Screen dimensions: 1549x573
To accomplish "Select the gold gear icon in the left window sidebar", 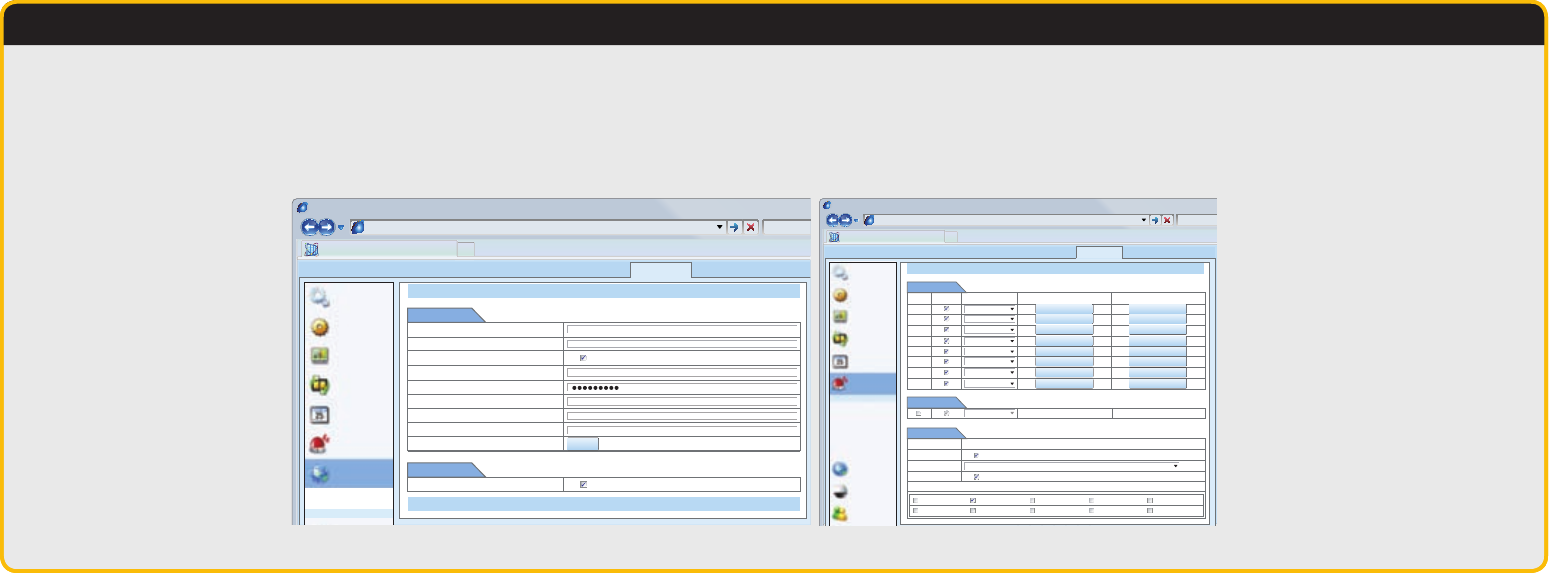I will point(320,326).
